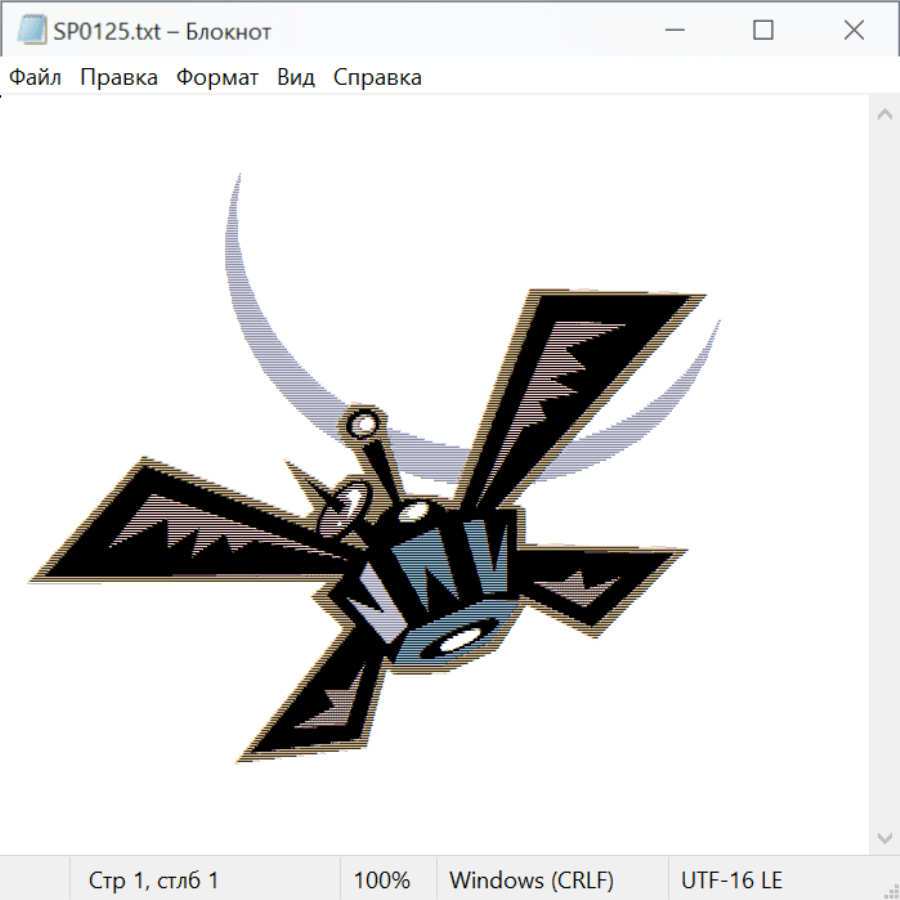Click the 100% zoom indicator
900x900 pixels.
point(382,880)
